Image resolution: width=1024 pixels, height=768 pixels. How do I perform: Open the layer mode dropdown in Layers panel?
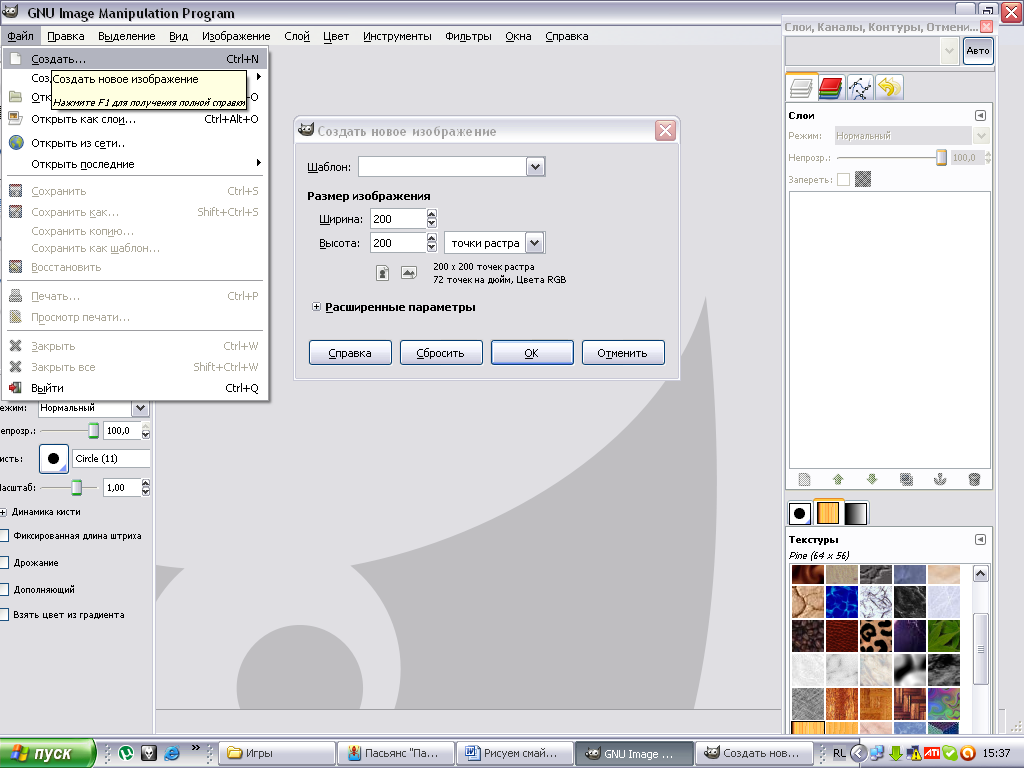[981, 136]
